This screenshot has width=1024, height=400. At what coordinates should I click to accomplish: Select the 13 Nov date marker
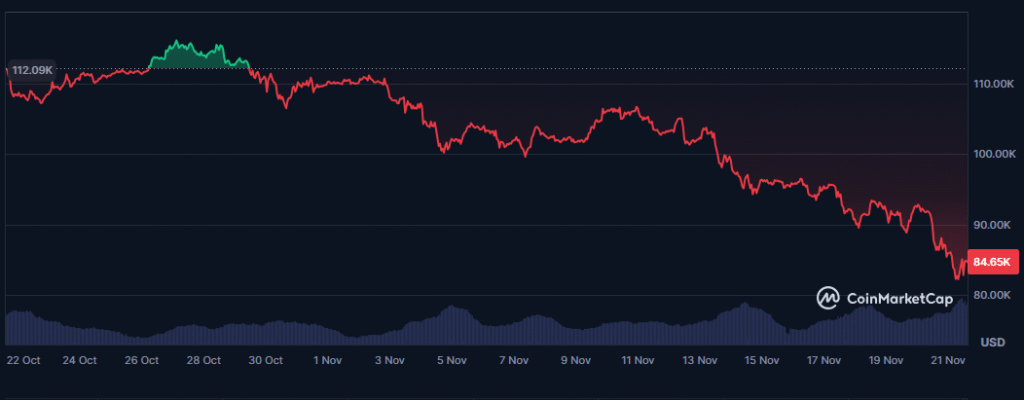699,360
